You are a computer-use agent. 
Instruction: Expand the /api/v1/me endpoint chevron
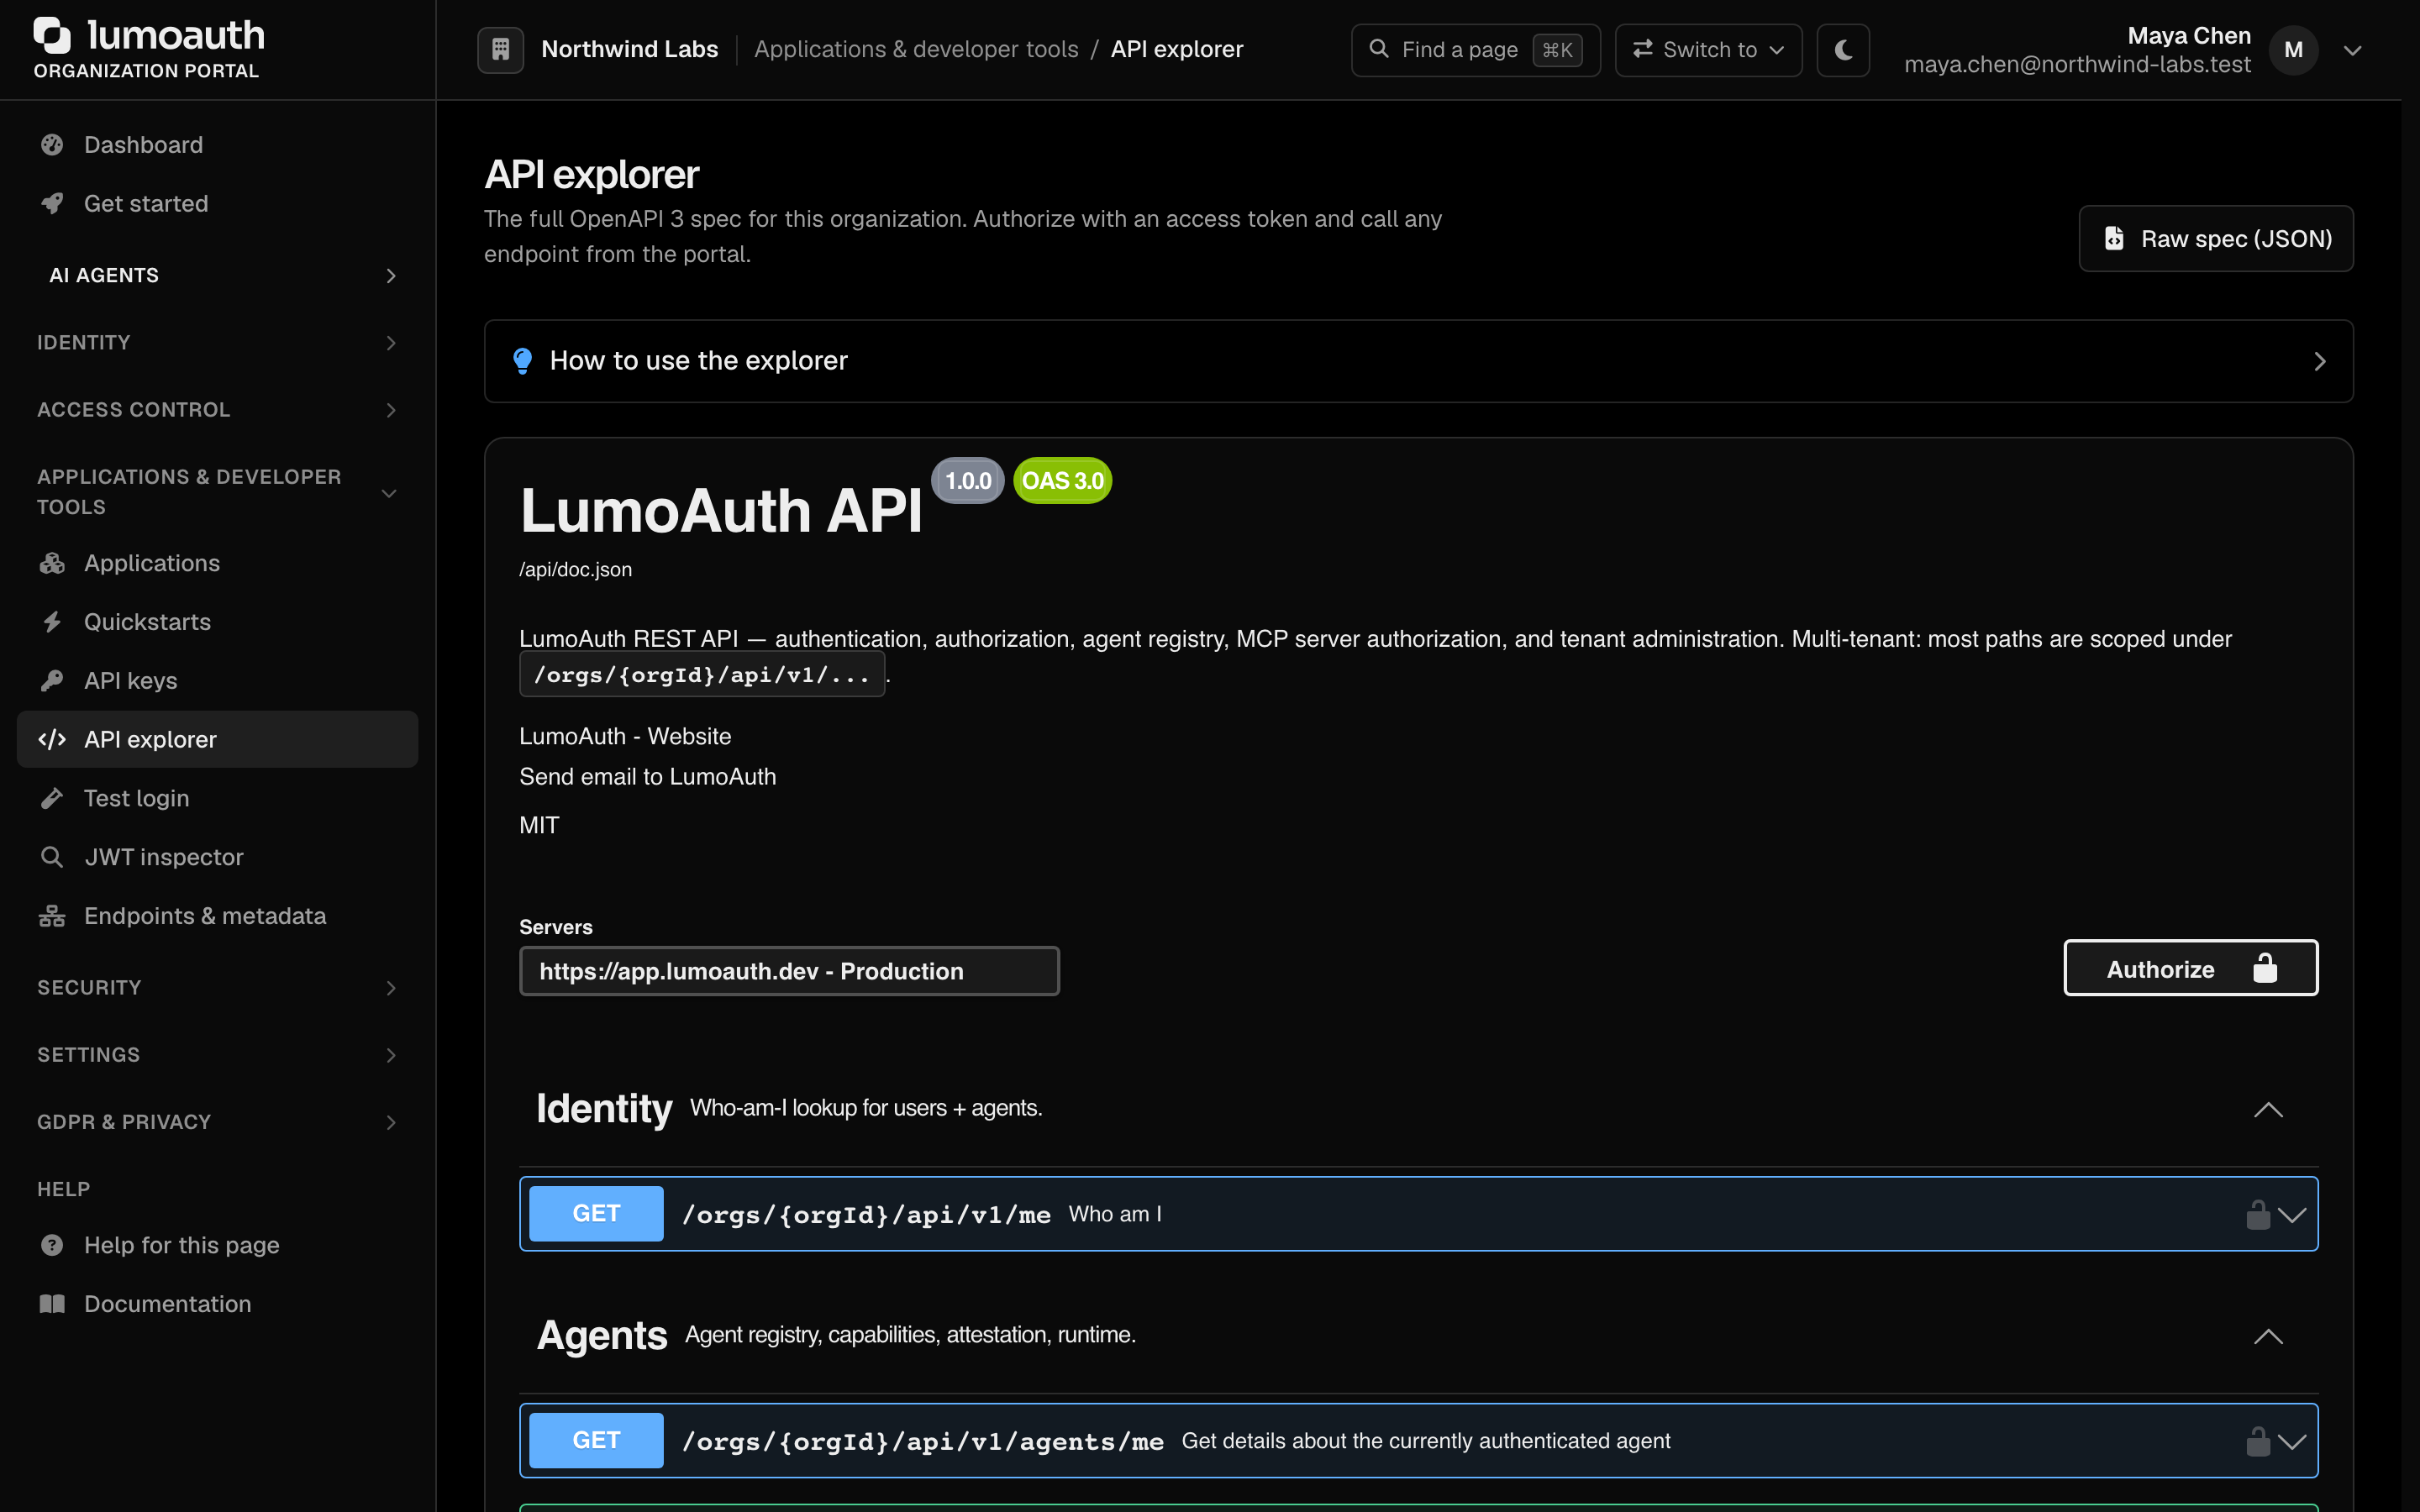click(x=2291, y=1216)
